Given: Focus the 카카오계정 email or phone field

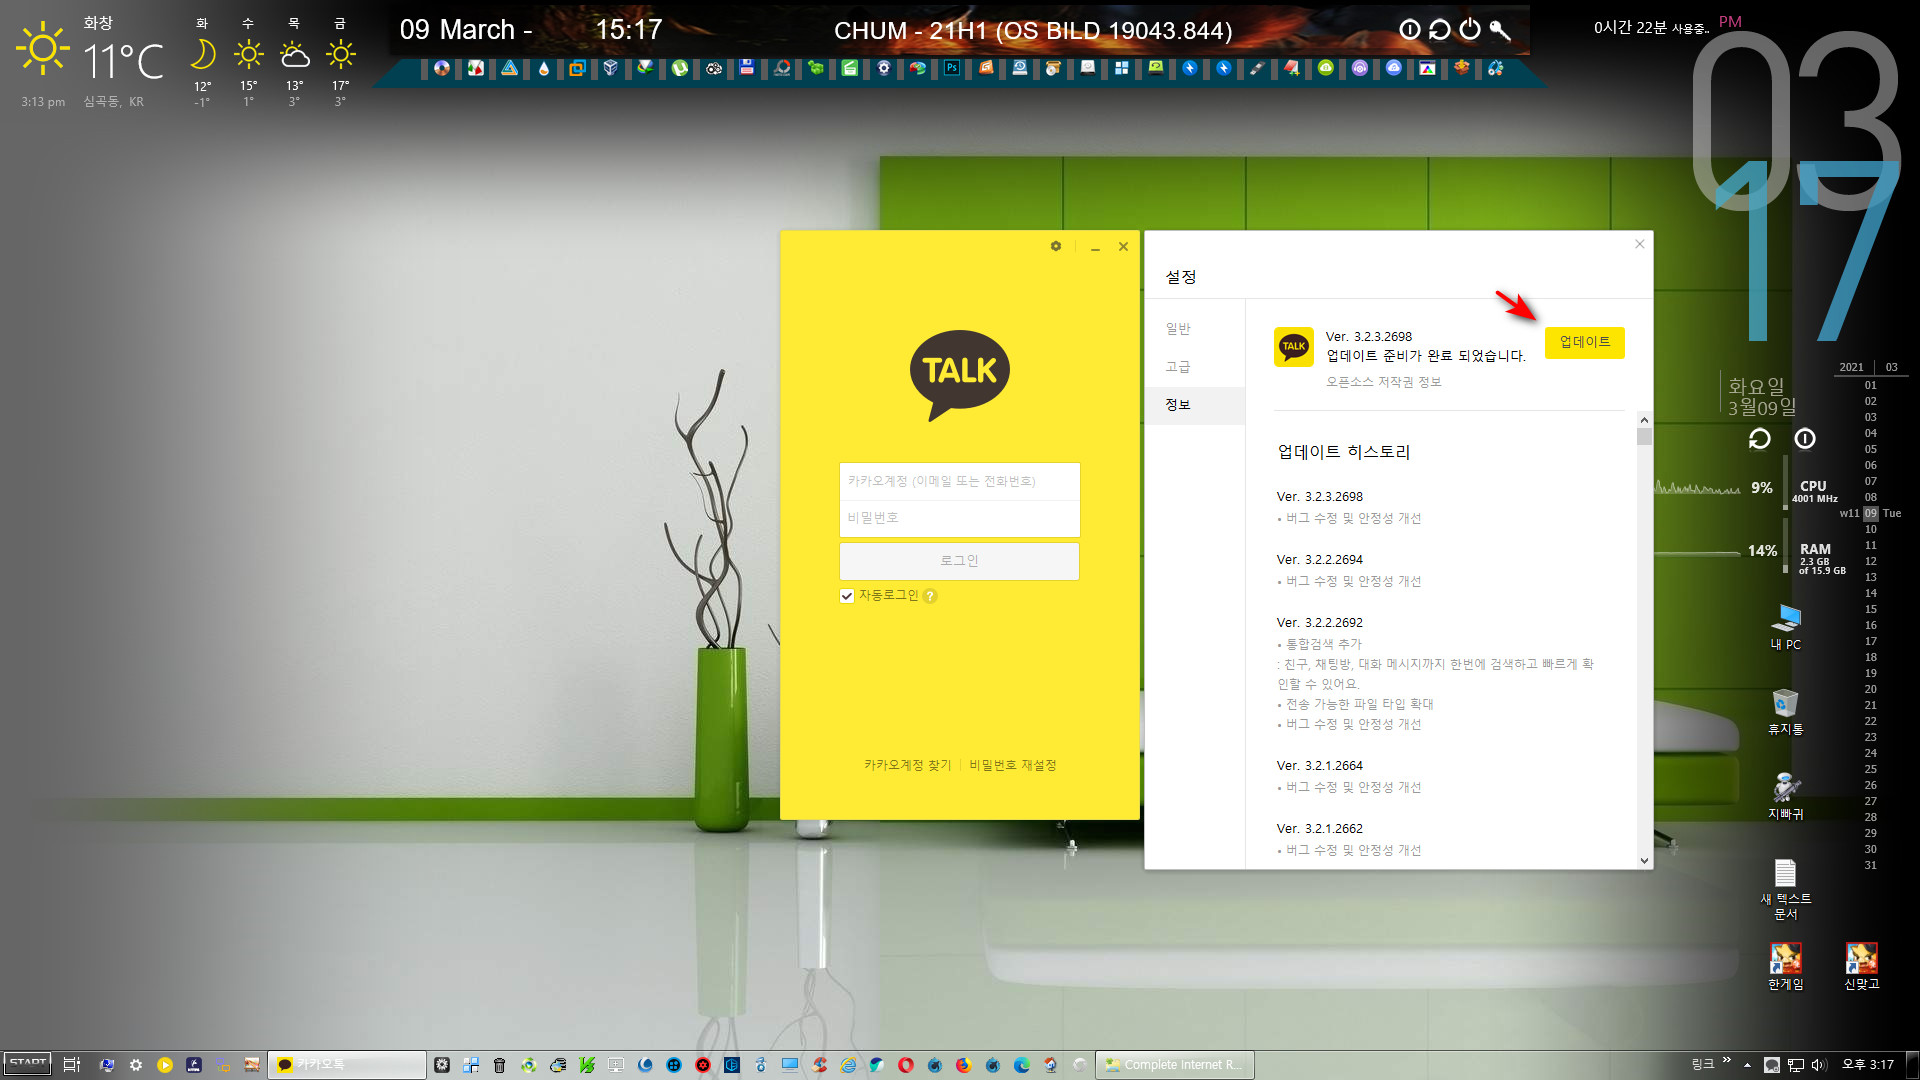Looking at the screenshot, I should pos(959,481).
